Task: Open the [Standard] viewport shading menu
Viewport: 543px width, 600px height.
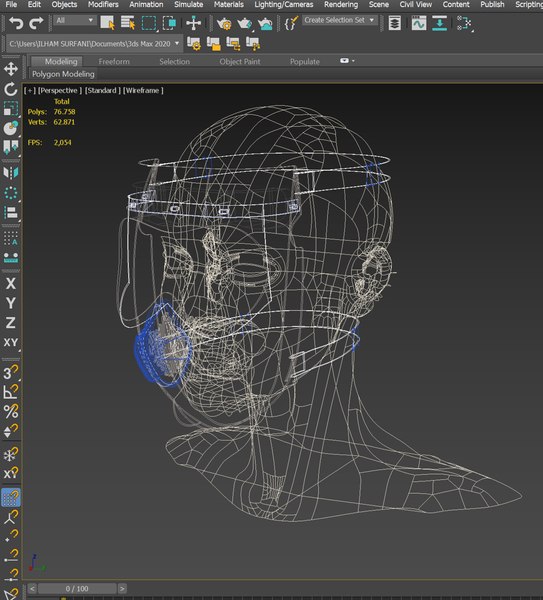Action: click(103, 91)
